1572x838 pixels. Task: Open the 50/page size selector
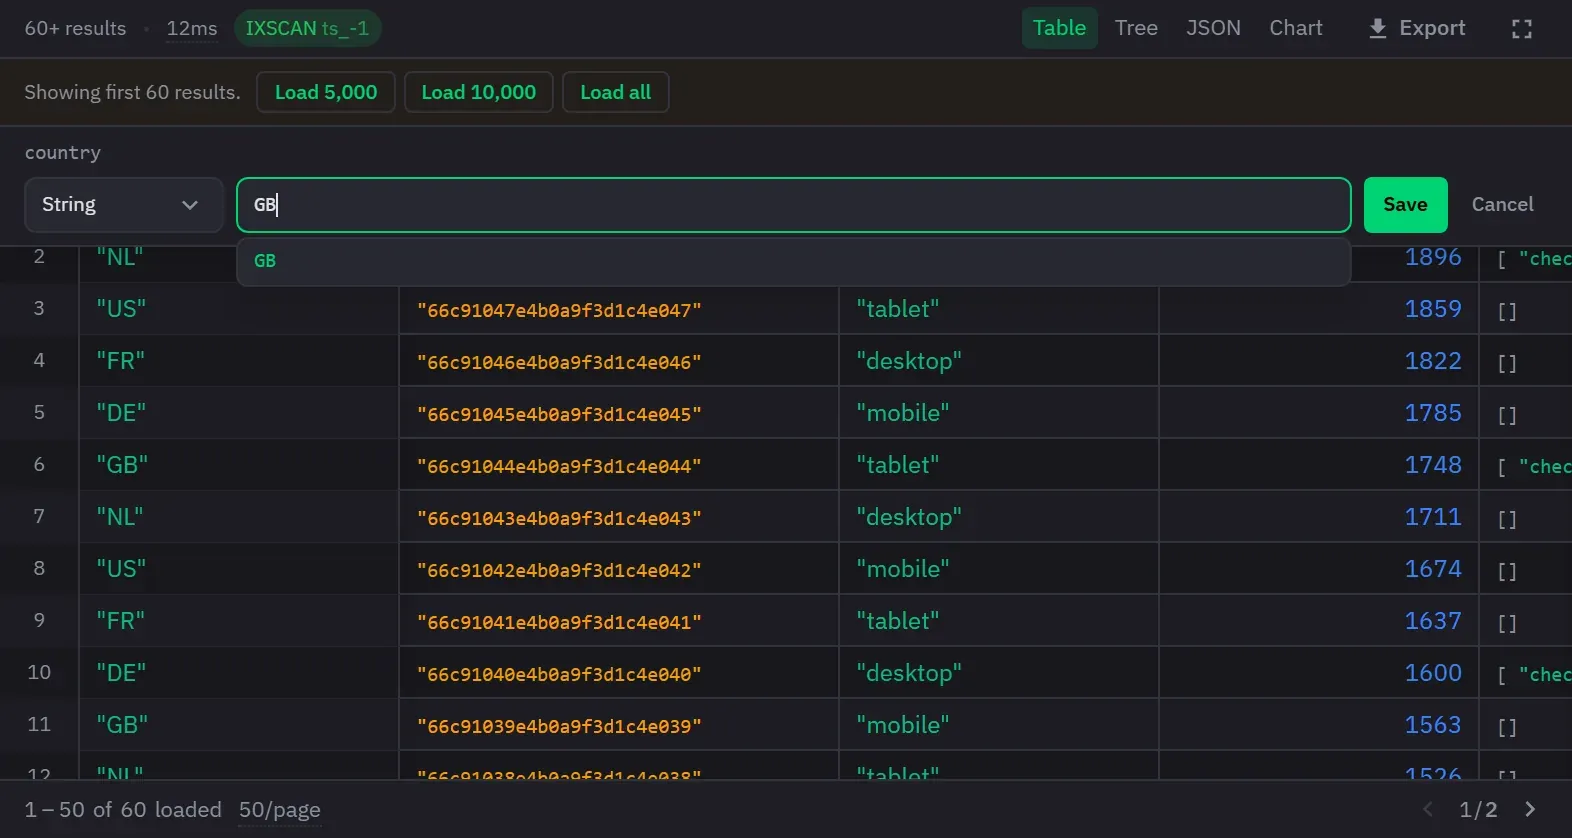coord(280,810)
